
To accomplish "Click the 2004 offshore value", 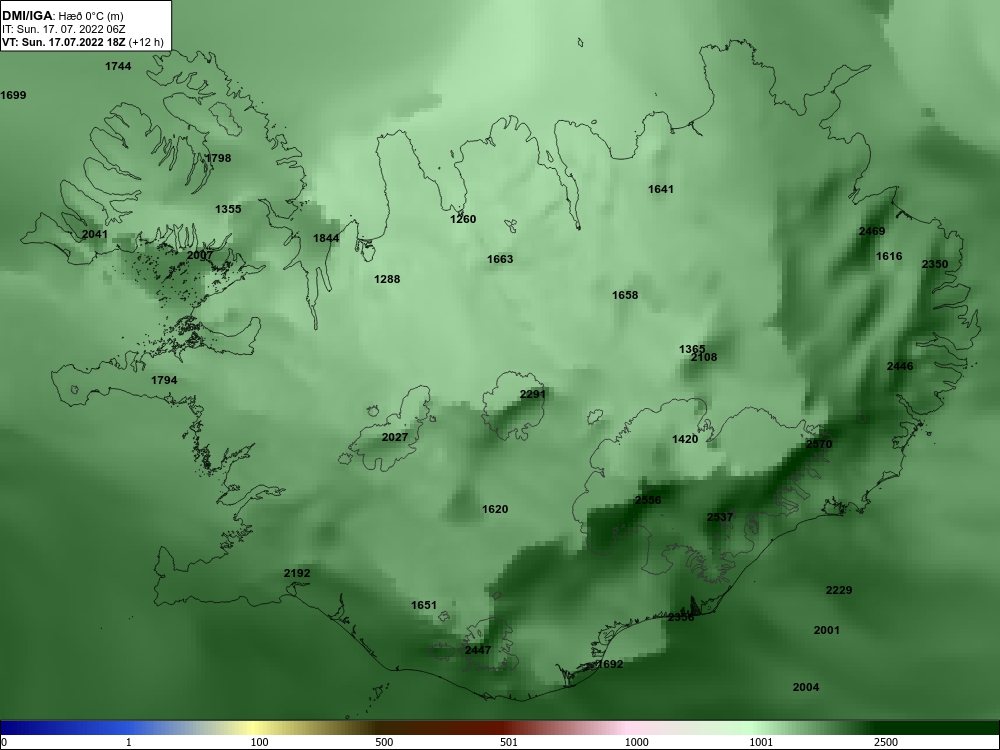I will (805, 688).
